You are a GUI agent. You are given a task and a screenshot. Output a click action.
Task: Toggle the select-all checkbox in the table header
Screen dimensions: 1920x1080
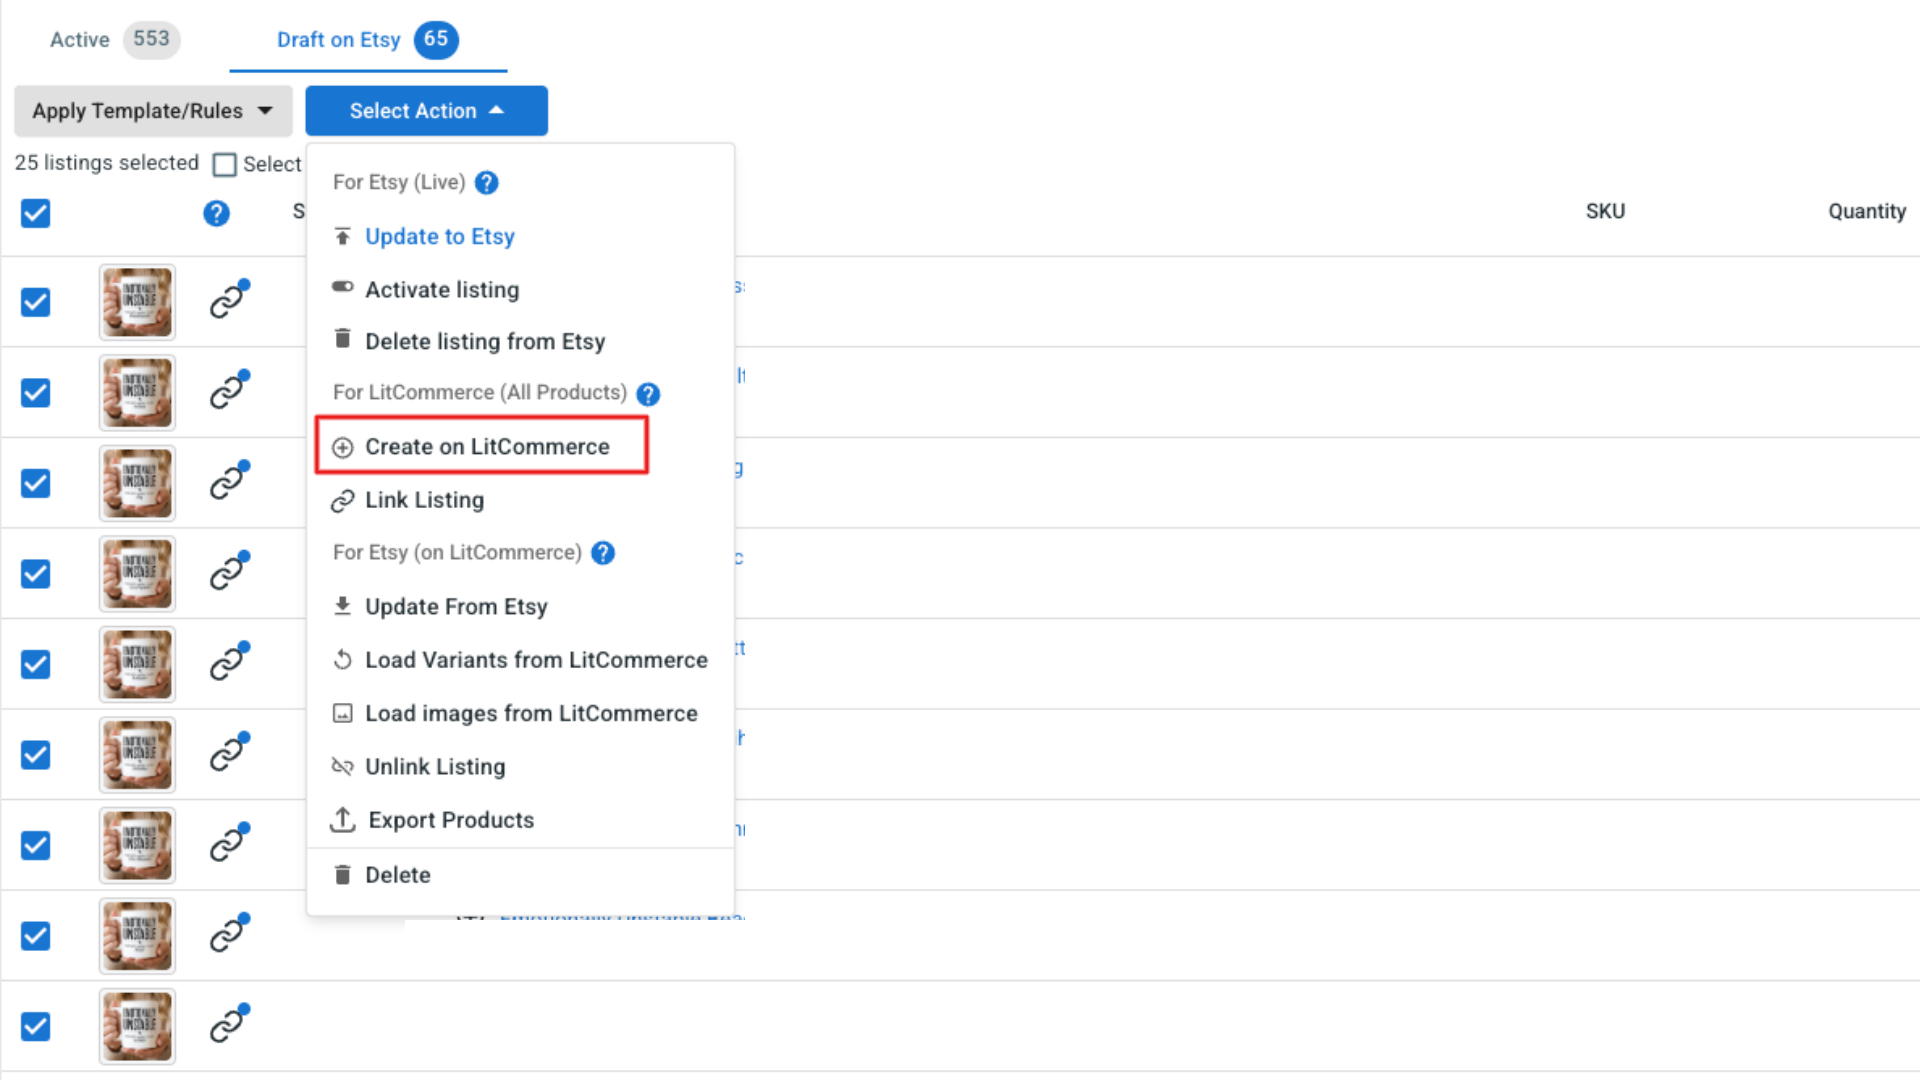[x=35, y=213]
